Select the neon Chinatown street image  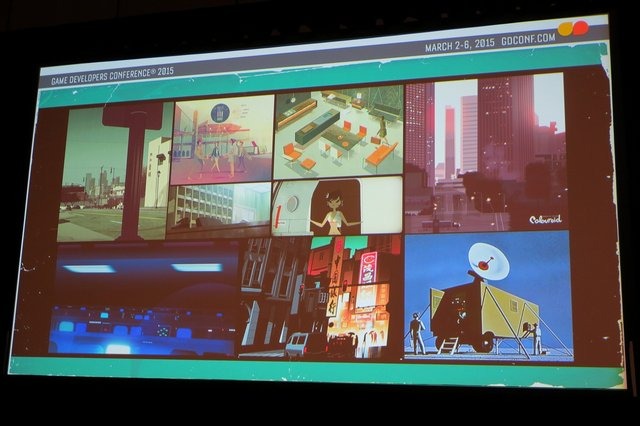tap(321, 297)
